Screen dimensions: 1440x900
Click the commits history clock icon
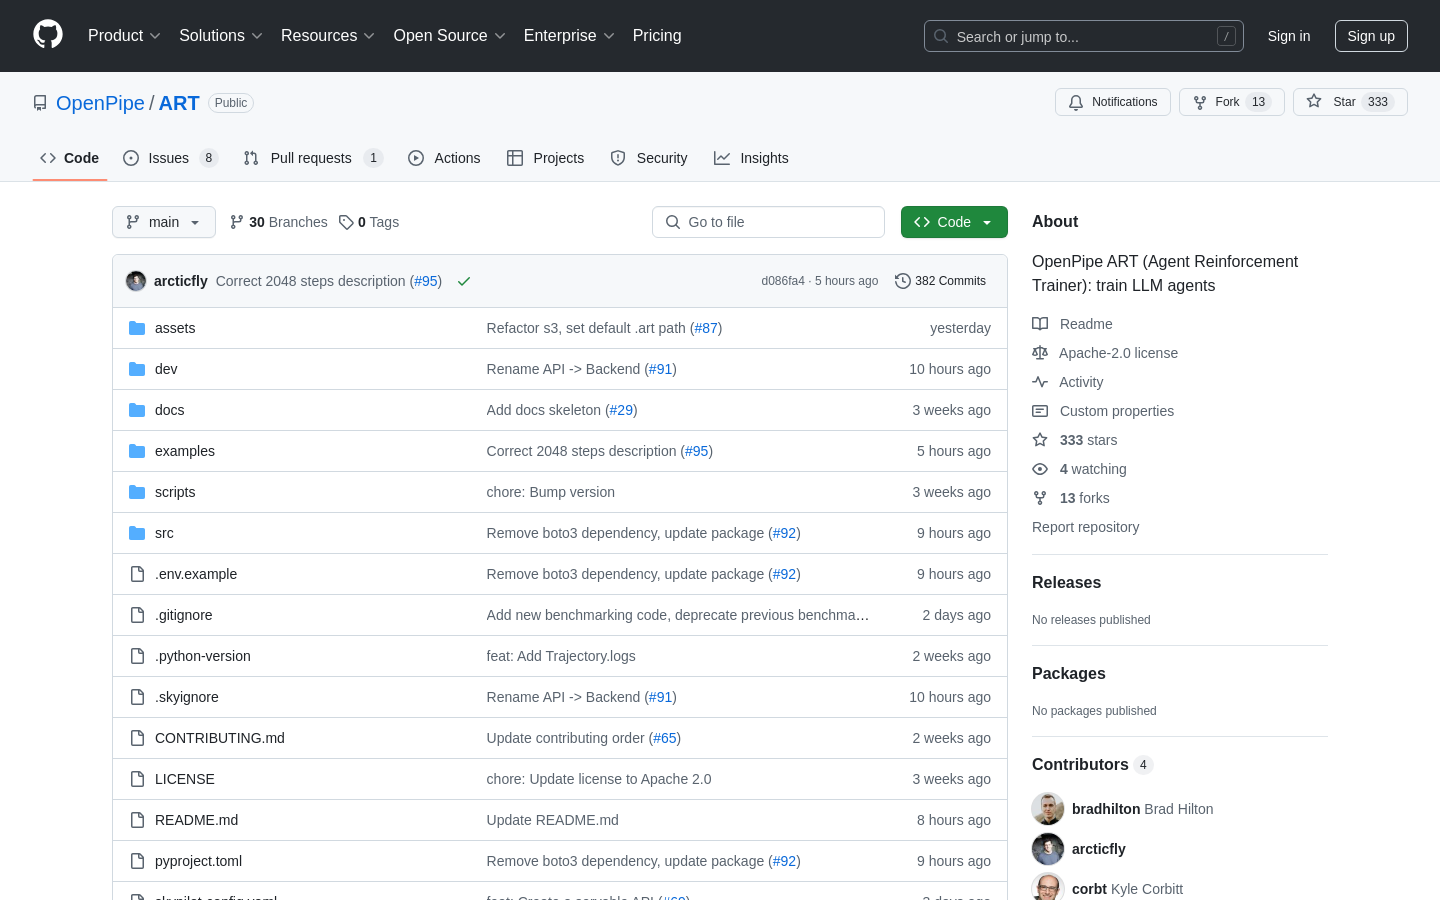(902, 281)
